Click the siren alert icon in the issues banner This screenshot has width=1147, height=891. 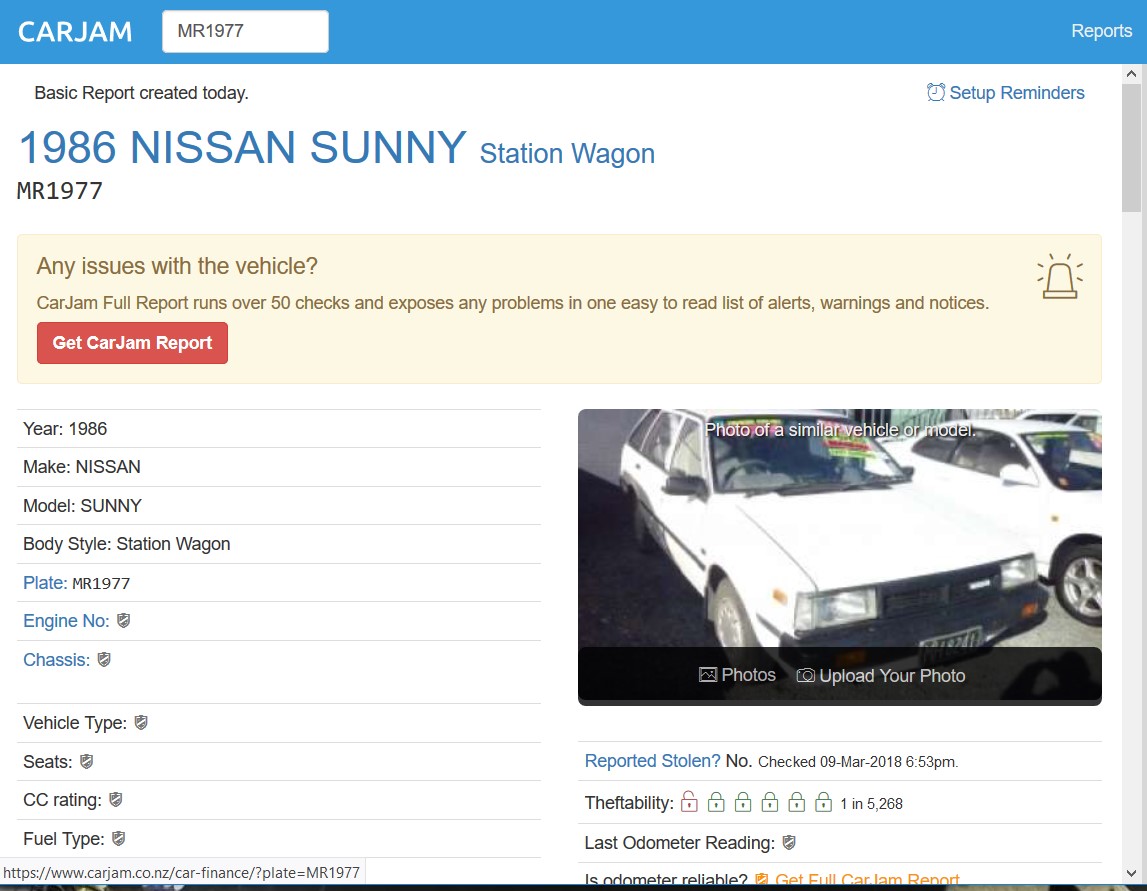click(x=1059, y=277)
